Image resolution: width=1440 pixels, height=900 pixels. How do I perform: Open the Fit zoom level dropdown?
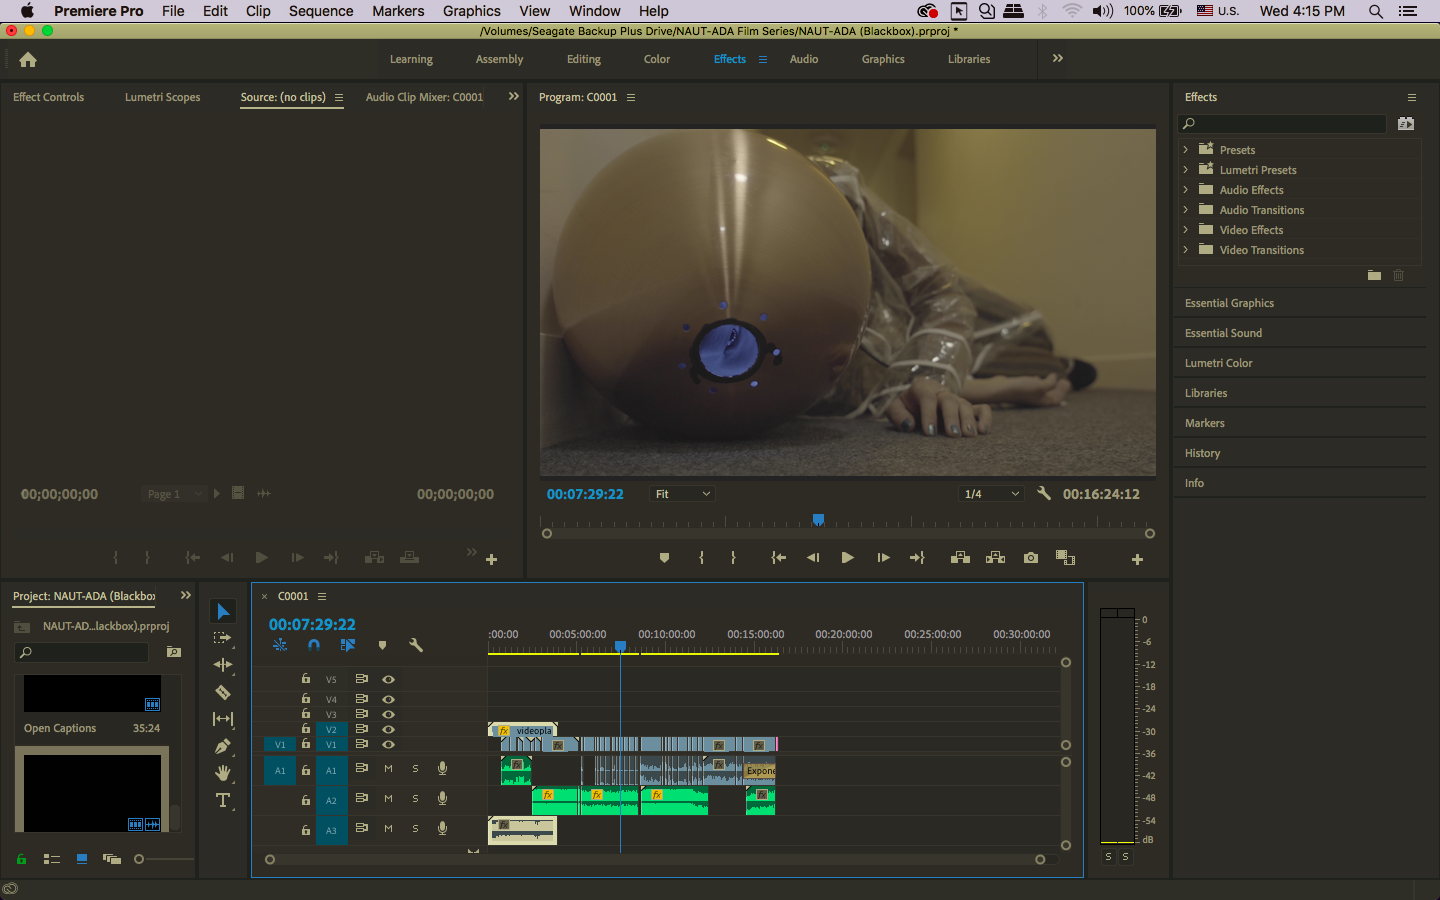683,494
